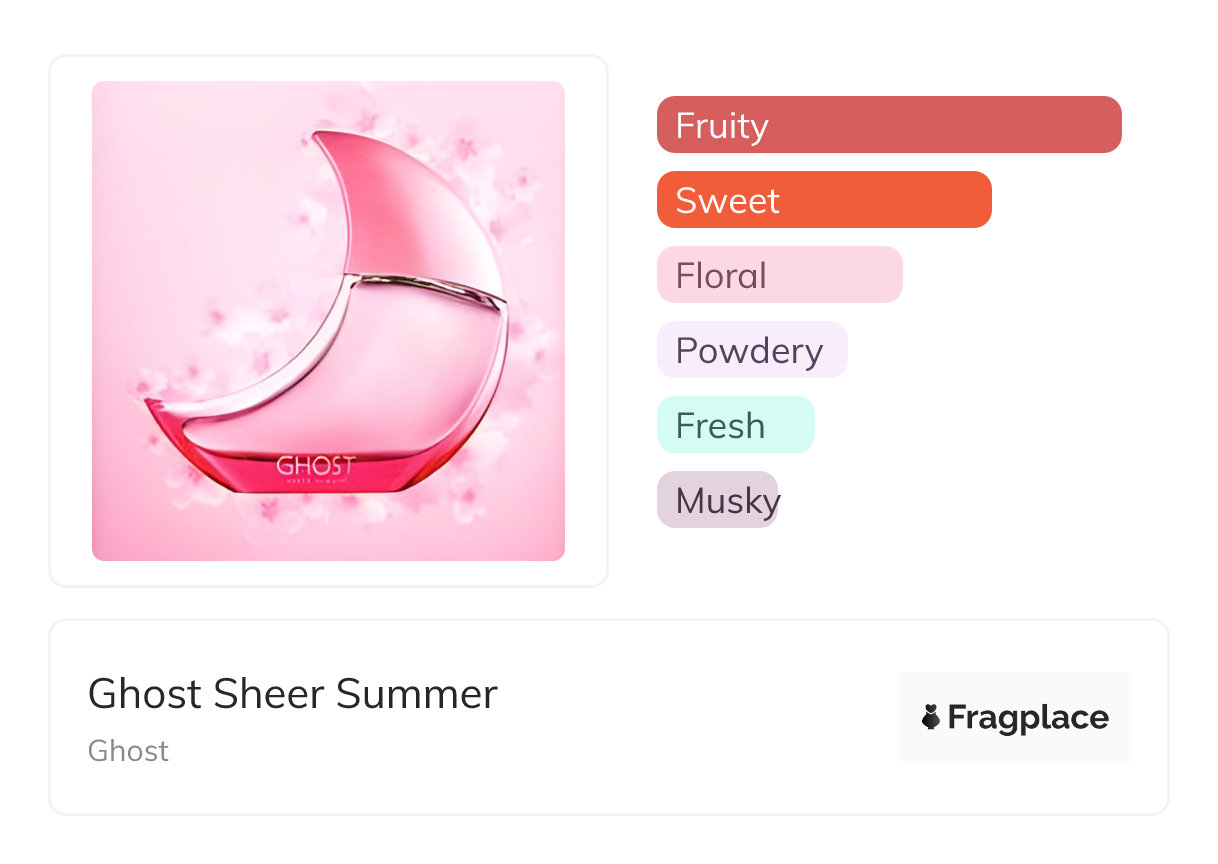Select the Fruity accord bar

tap(888, 125)
